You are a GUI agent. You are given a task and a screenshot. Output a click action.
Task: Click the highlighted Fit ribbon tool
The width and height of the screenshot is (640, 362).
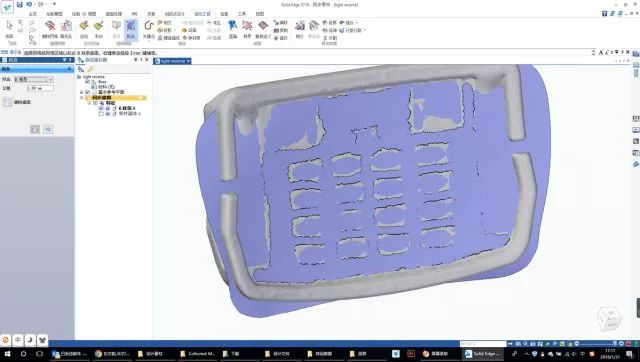pos(131,29)
